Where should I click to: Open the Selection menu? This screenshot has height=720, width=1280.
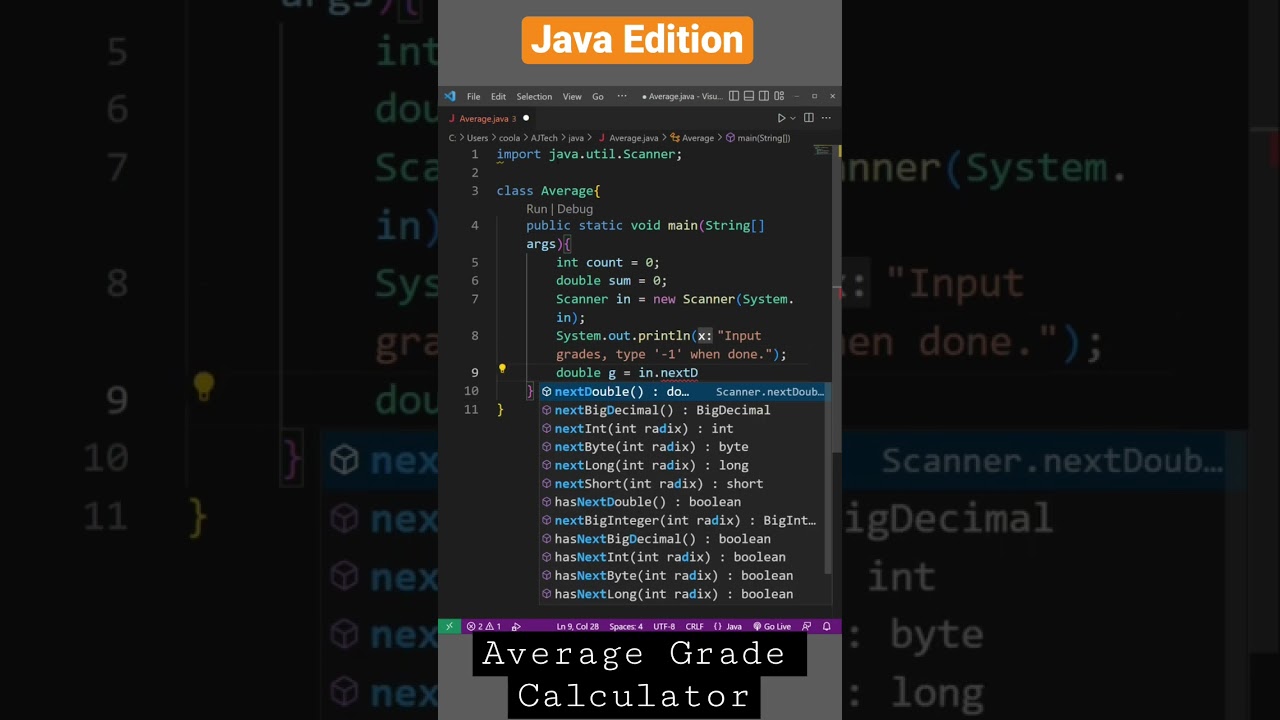(534, 97)
